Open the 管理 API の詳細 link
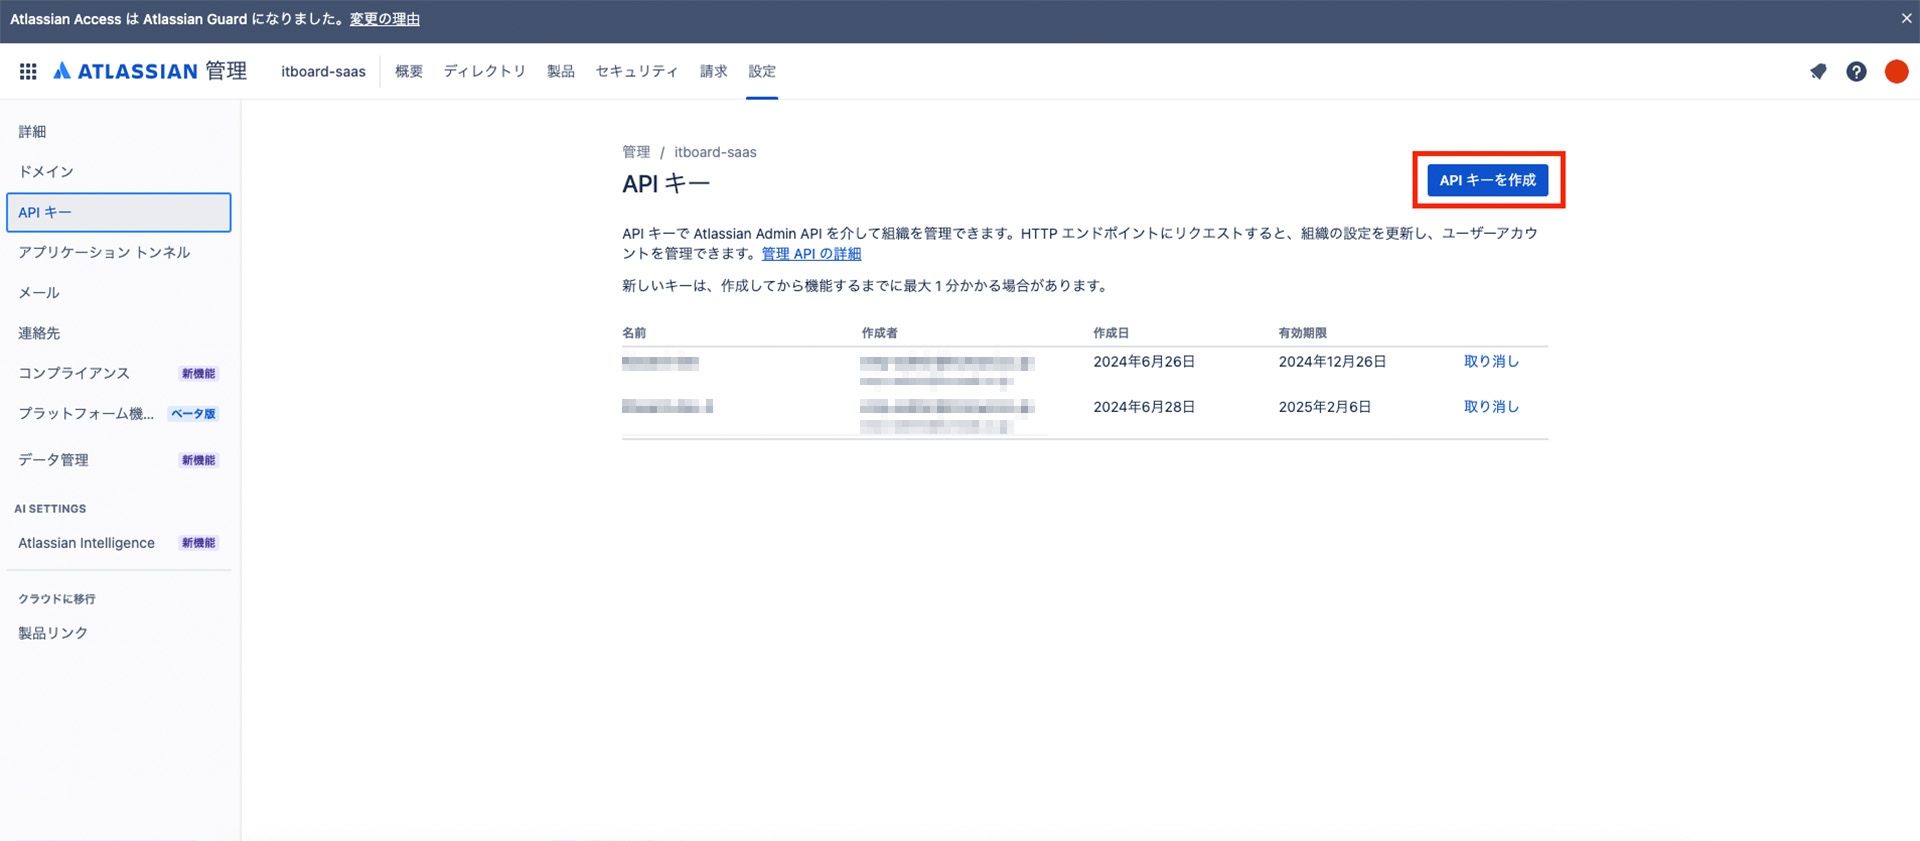1920x841 pixels. (811, 254)
